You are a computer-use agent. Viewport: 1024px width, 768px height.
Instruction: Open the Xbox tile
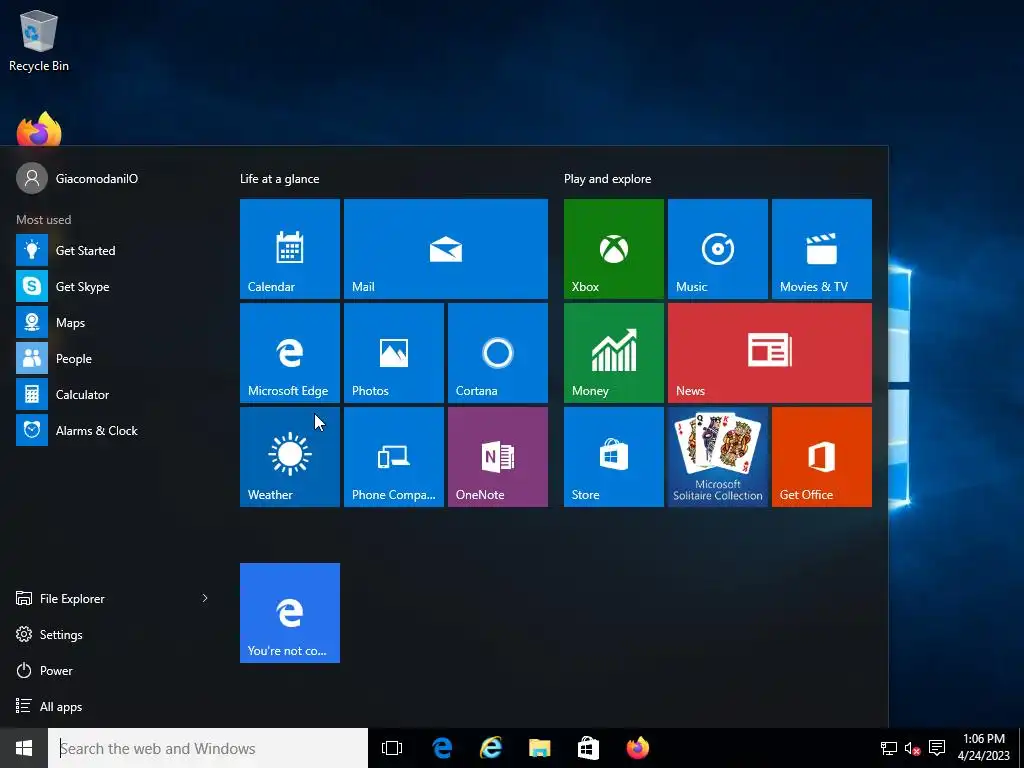point(614,249)
